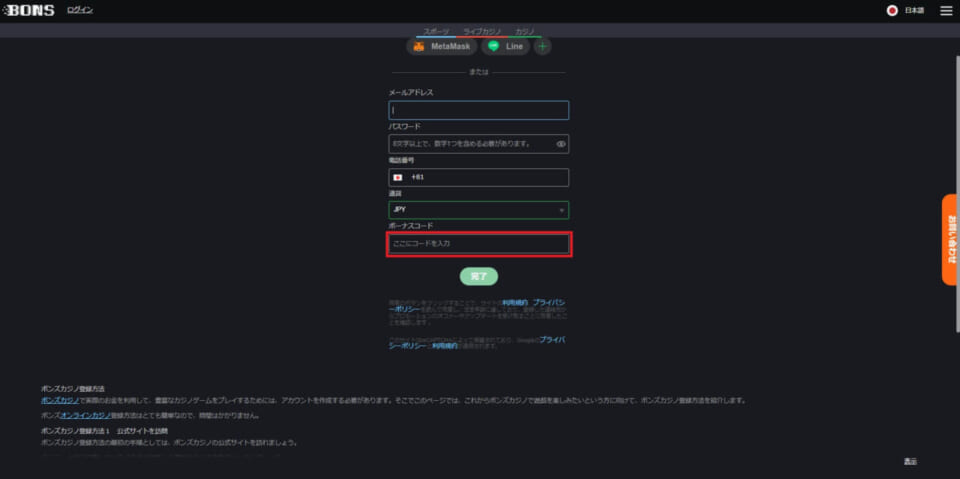Open the 日本語 language selector
Image resolution: width=960 pixels, height=479 pixels.
[914, 11]
